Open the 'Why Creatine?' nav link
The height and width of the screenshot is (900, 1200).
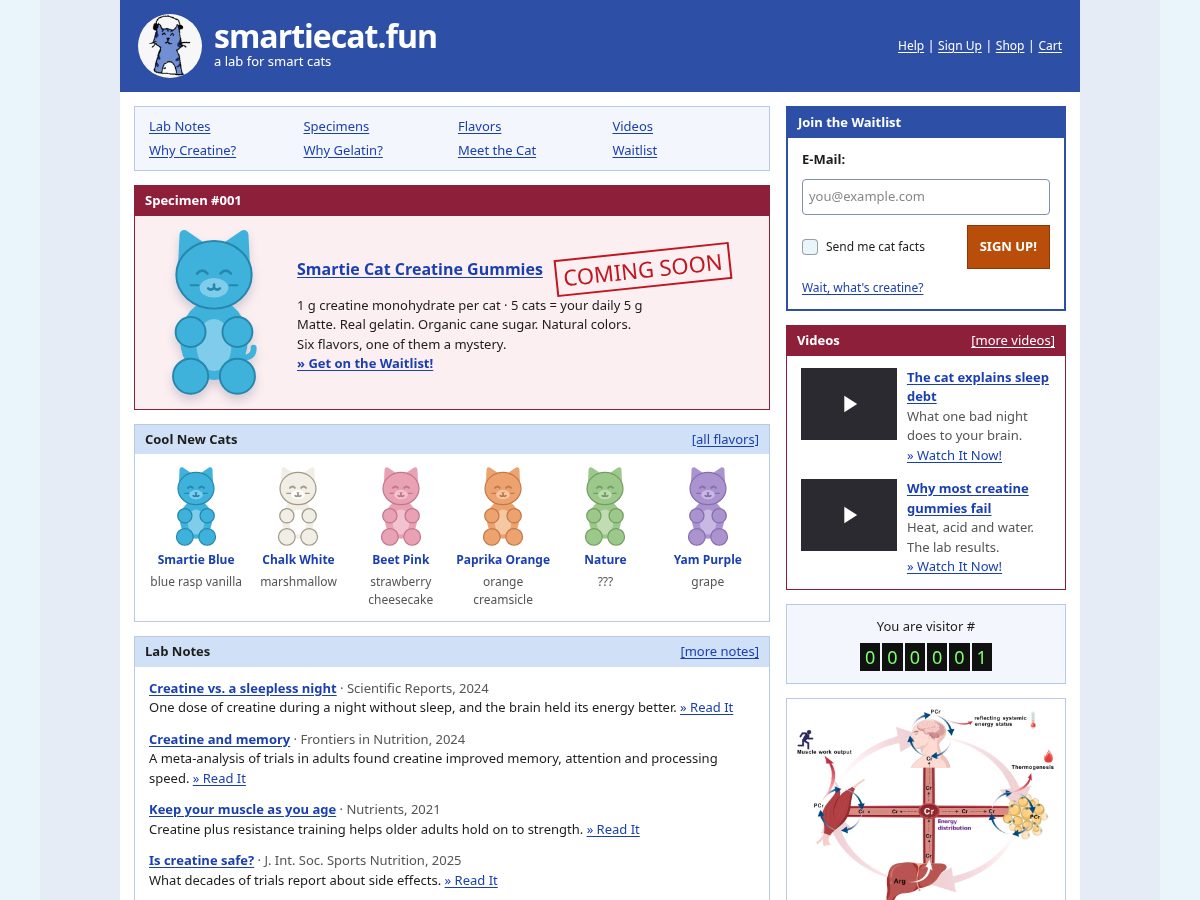pos(192,151)
